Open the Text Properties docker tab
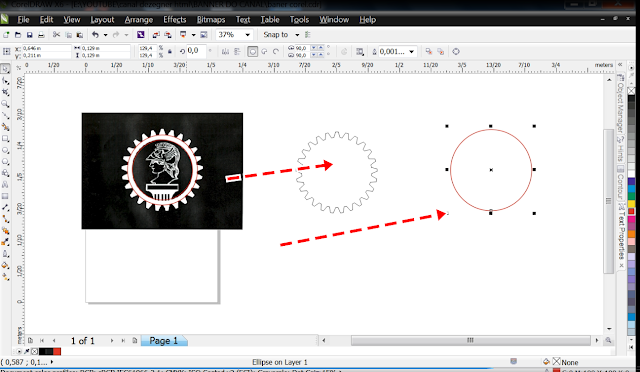The width and height of the screenshot is (640, 372). click(621, 233)
